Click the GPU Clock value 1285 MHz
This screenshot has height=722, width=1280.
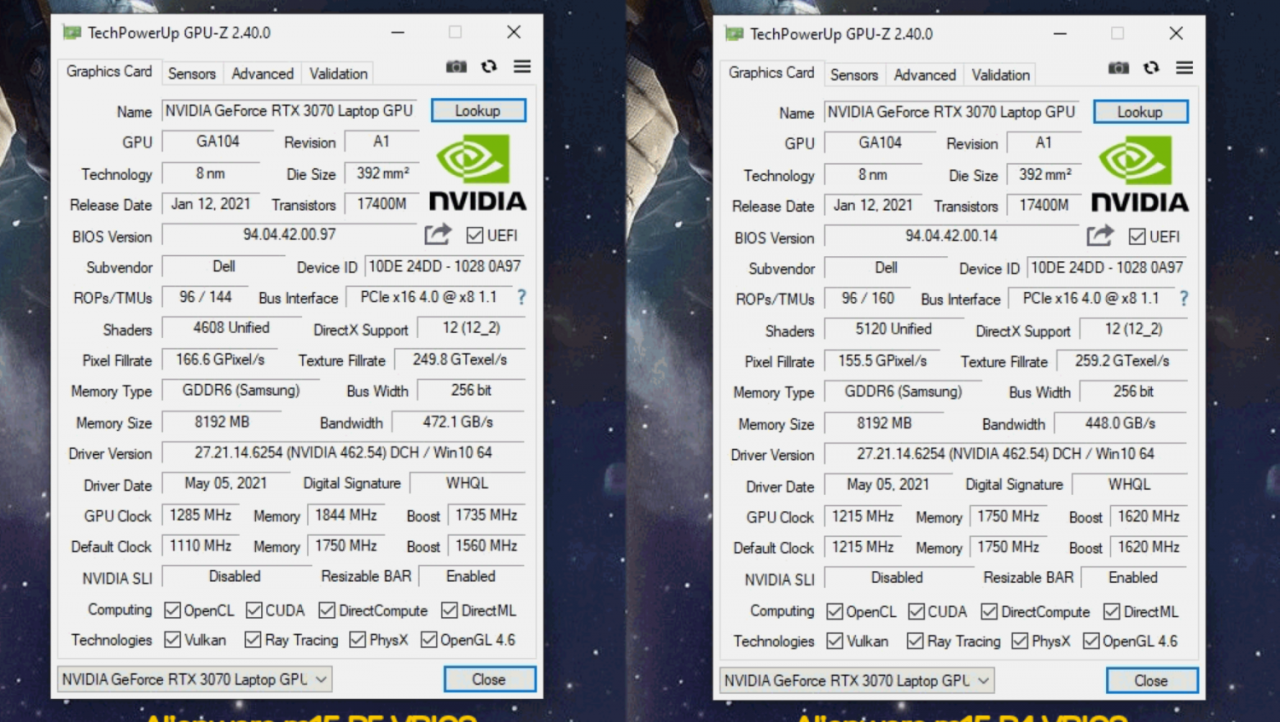tap(201, 515)
